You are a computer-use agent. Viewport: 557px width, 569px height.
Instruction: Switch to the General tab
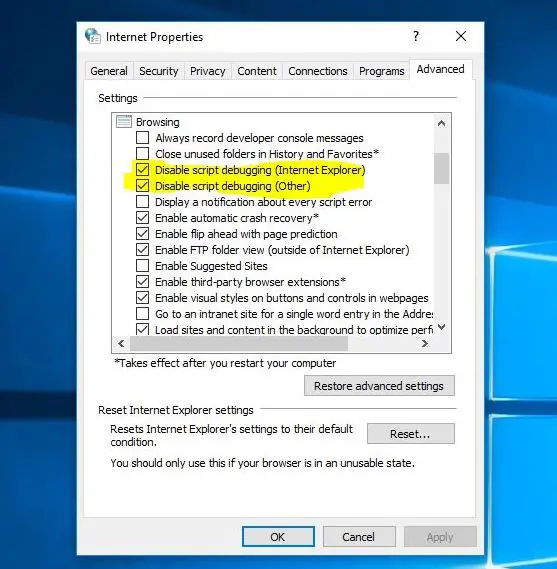(x=109, y=71)
